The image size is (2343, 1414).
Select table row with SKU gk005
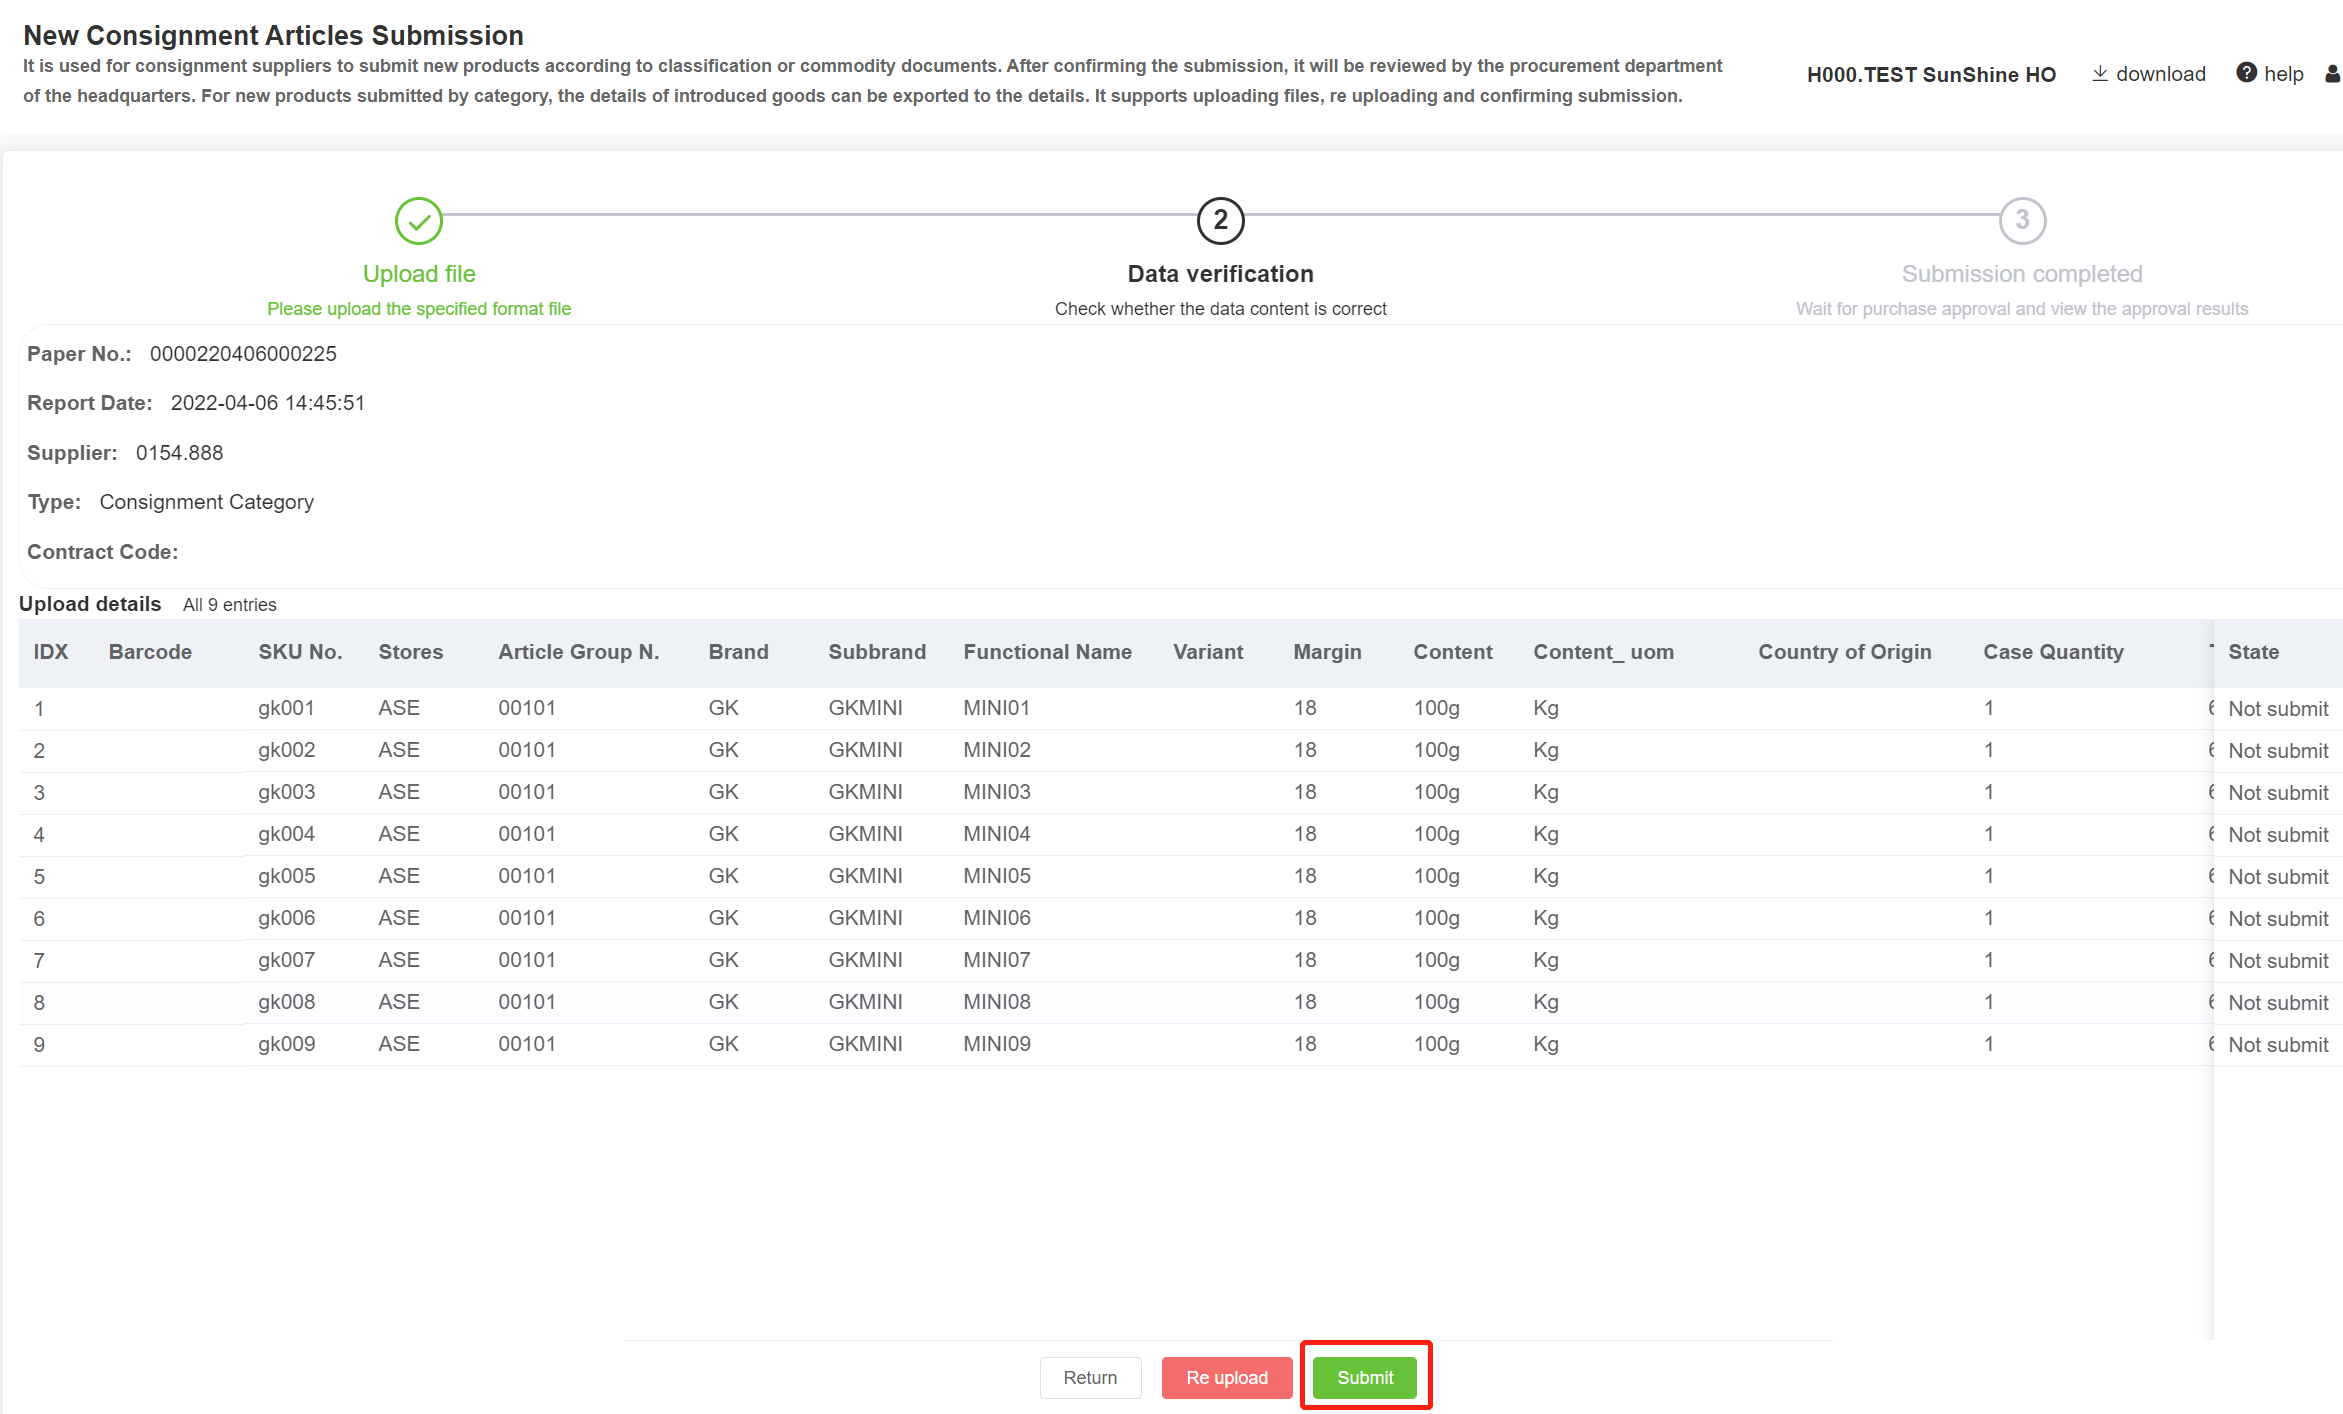click(286, 876)
